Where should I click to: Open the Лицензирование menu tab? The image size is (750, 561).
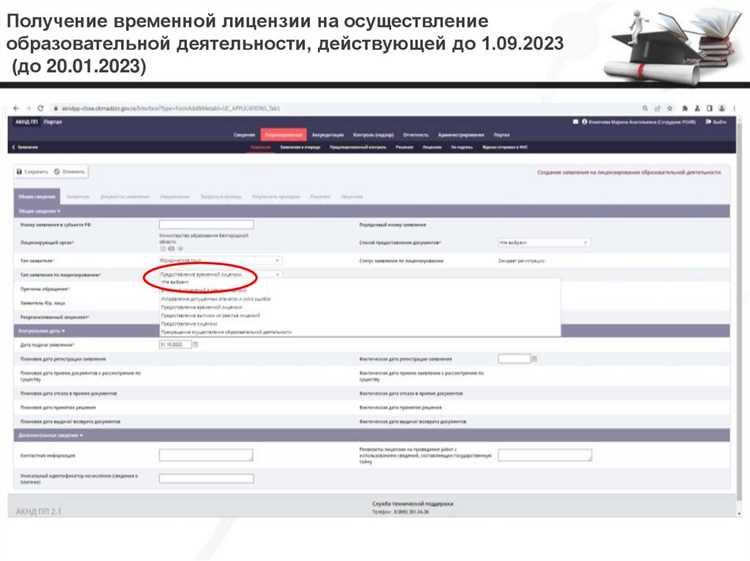pos(284,134)
